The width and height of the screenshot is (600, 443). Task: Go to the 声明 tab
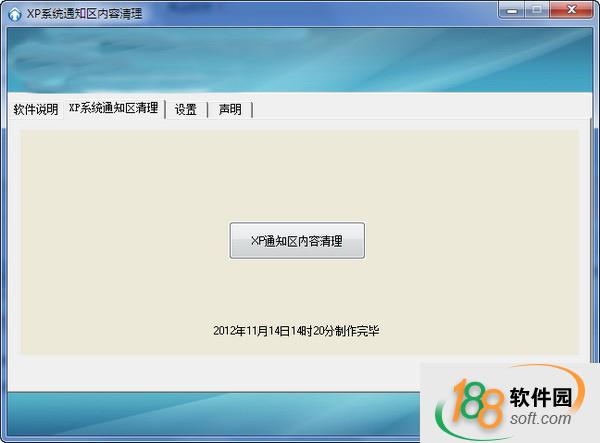pos(230,109)
